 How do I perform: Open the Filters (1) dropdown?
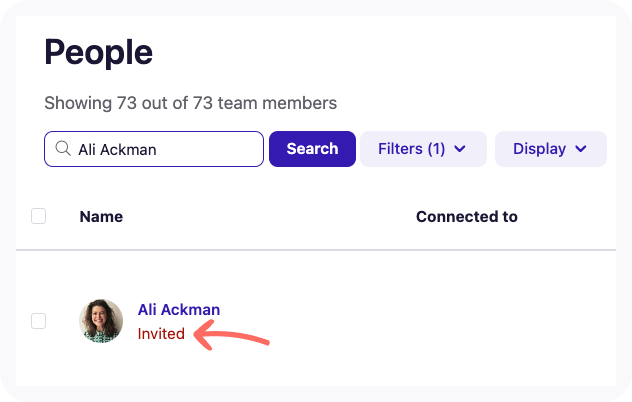pyautogui.click(x=423, y=149)
